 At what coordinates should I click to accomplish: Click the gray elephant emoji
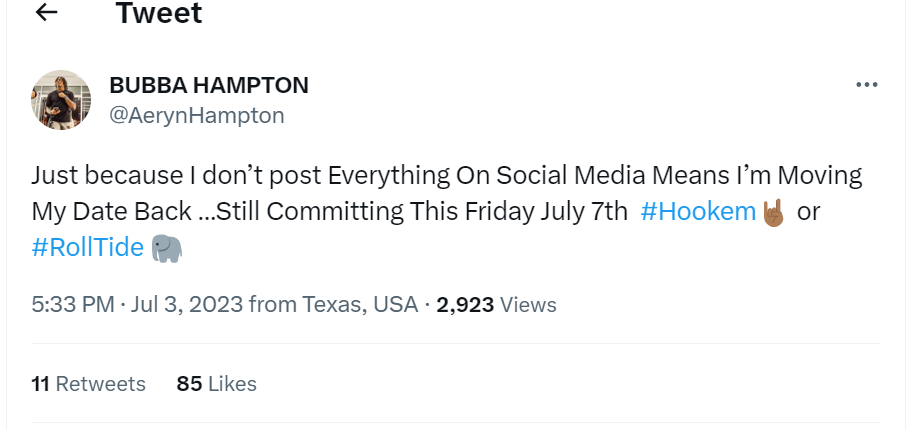(167, 248)
